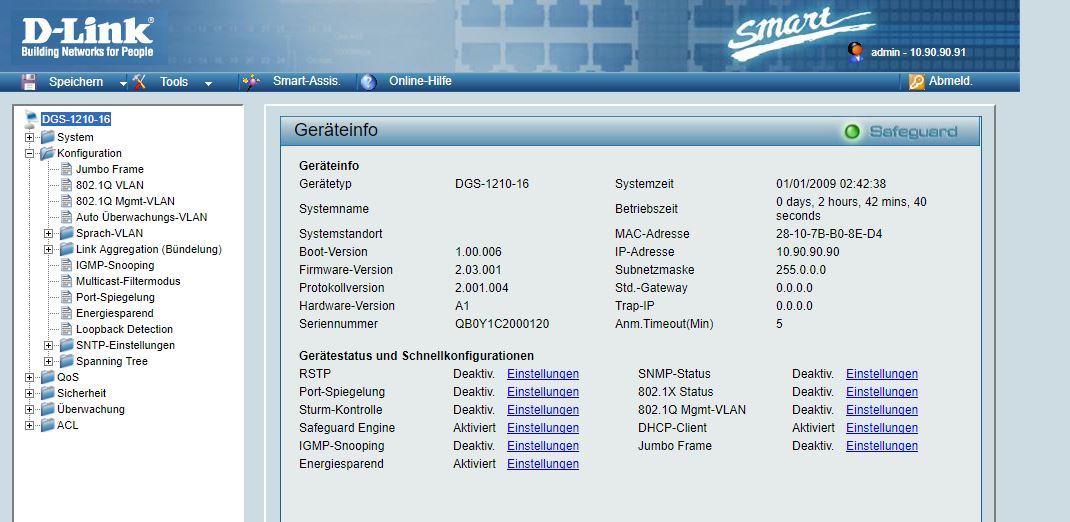Image resolution: width=1070 pixels, height=522 pixels.
Task: Open the Speichern dropdown arrow
Action: (123, 84)
